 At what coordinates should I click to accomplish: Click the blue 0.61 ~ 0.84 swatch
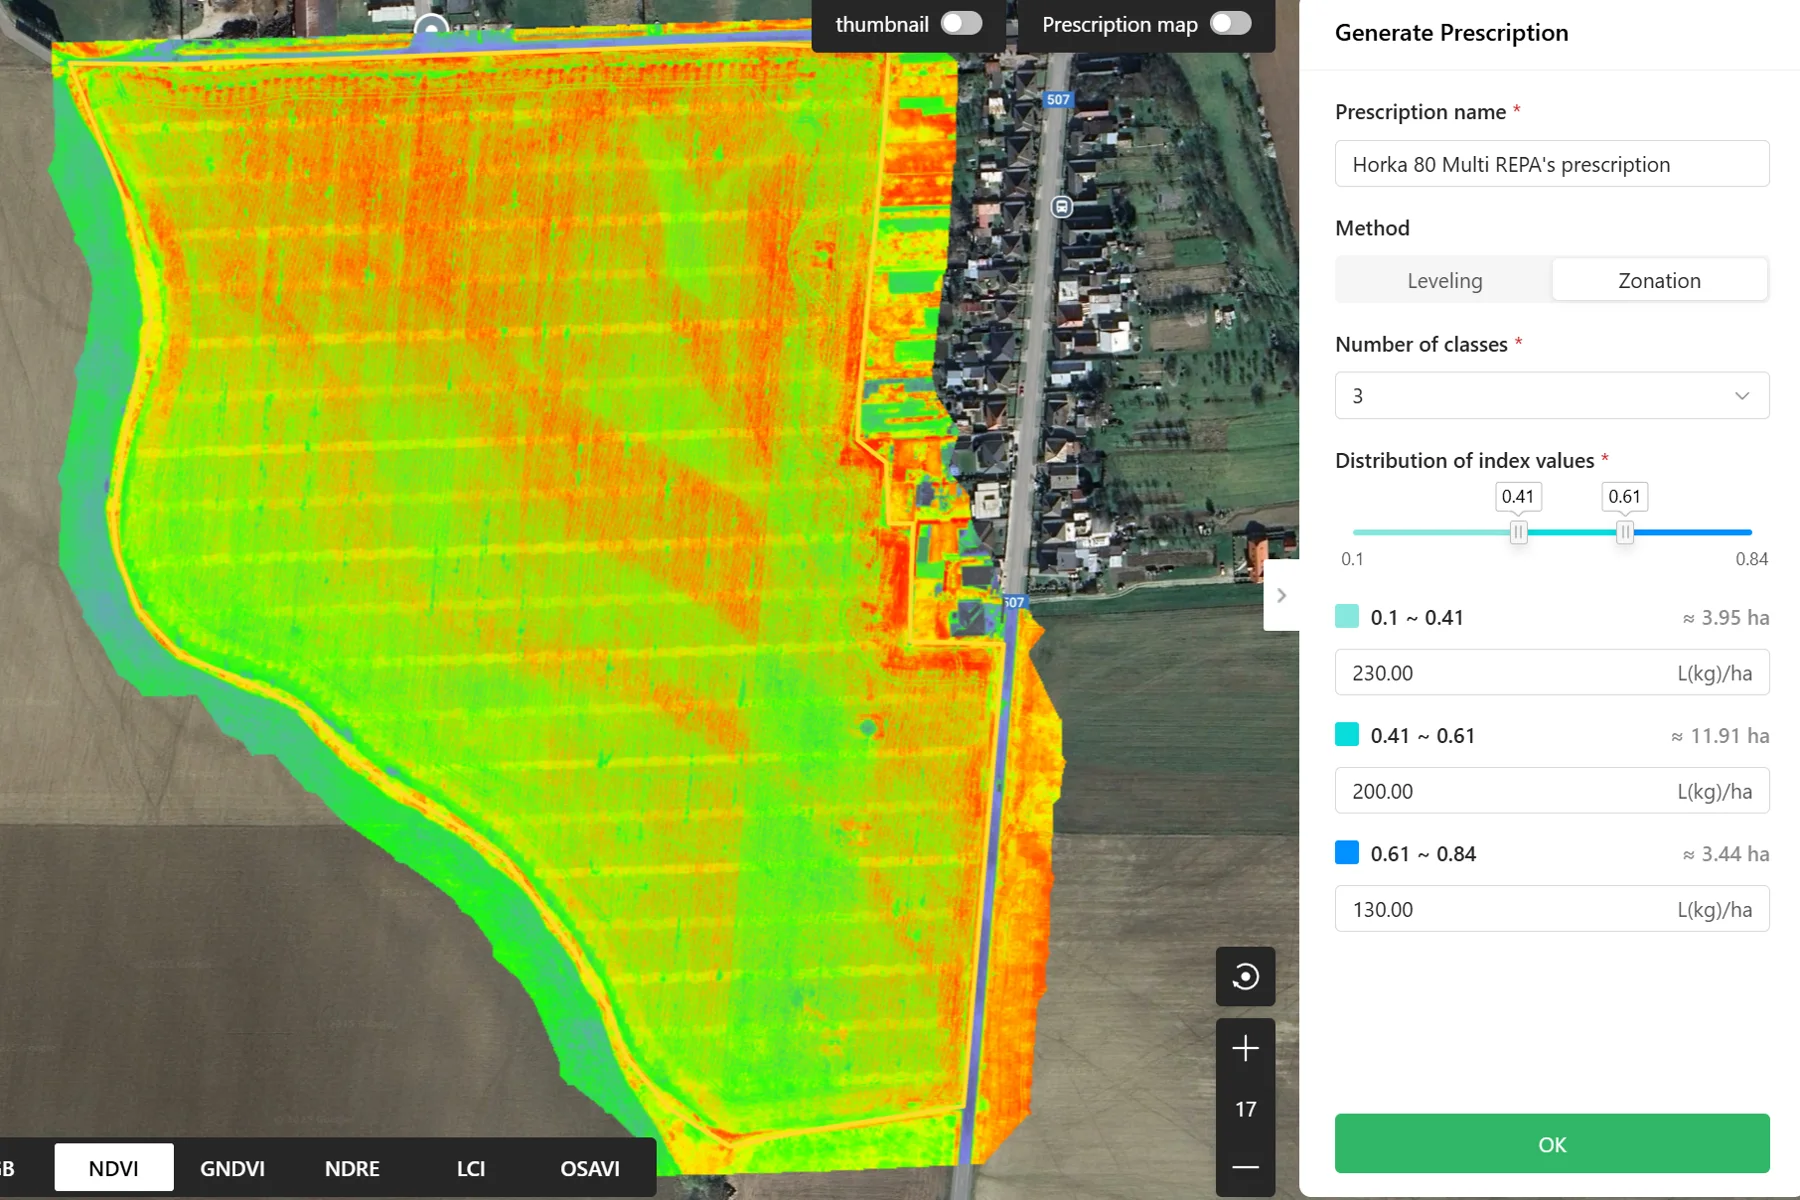tap(1347, 852)
